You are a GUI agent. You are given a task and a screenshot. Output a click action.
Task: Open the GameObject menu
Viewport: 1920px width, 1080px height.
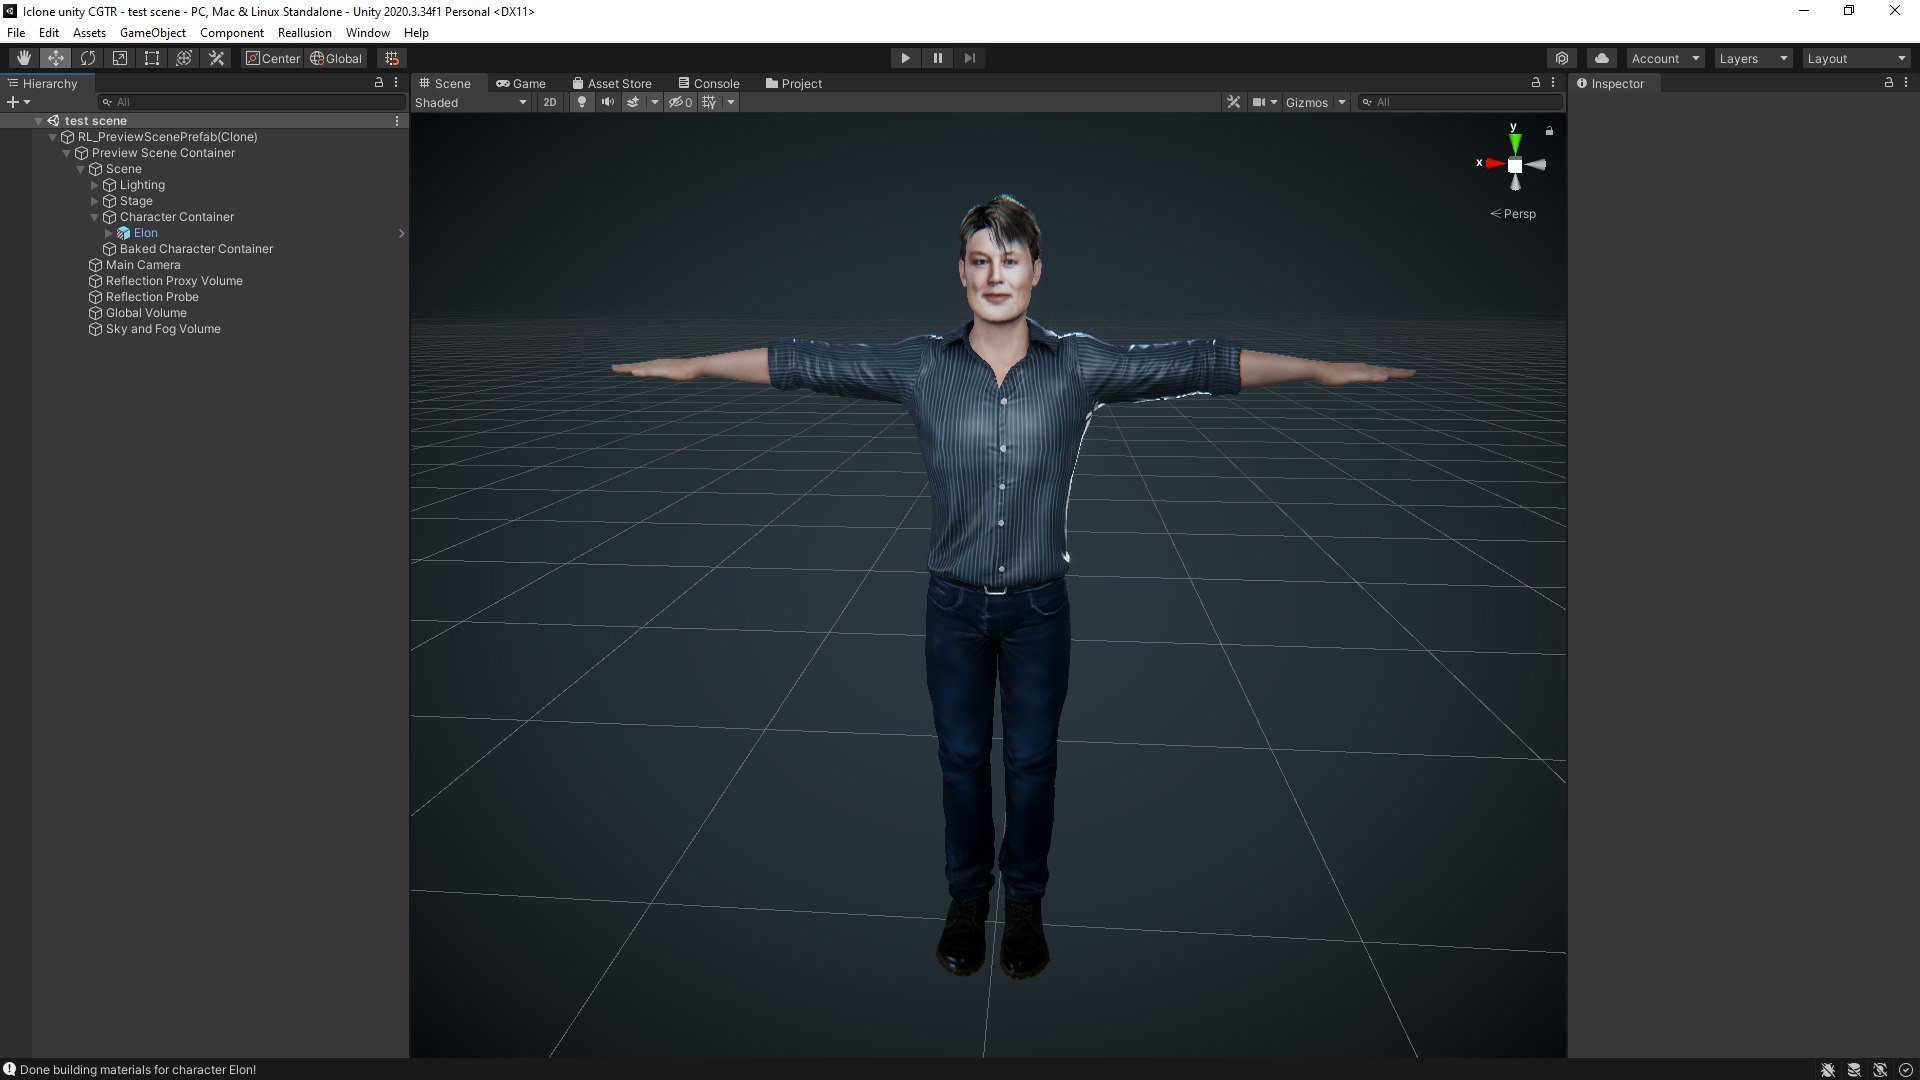pos(152,33)
